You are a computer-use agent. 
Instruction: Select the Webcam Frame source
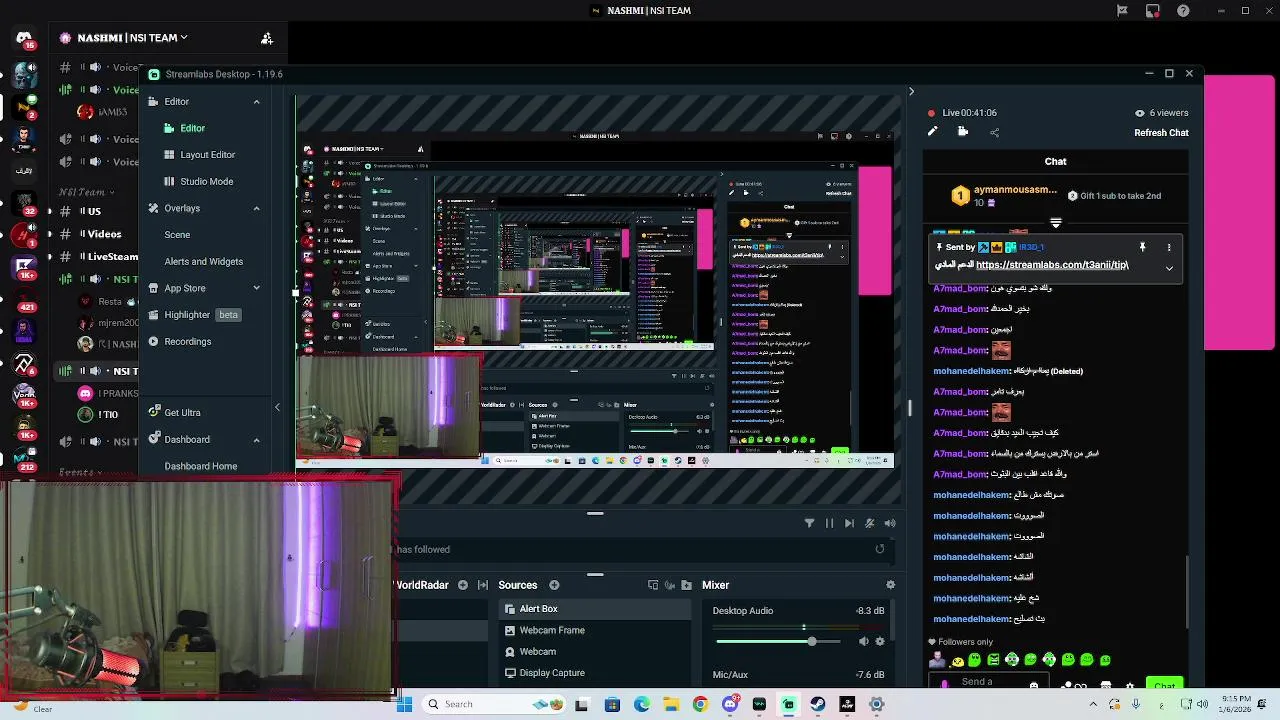click(595, 631)
